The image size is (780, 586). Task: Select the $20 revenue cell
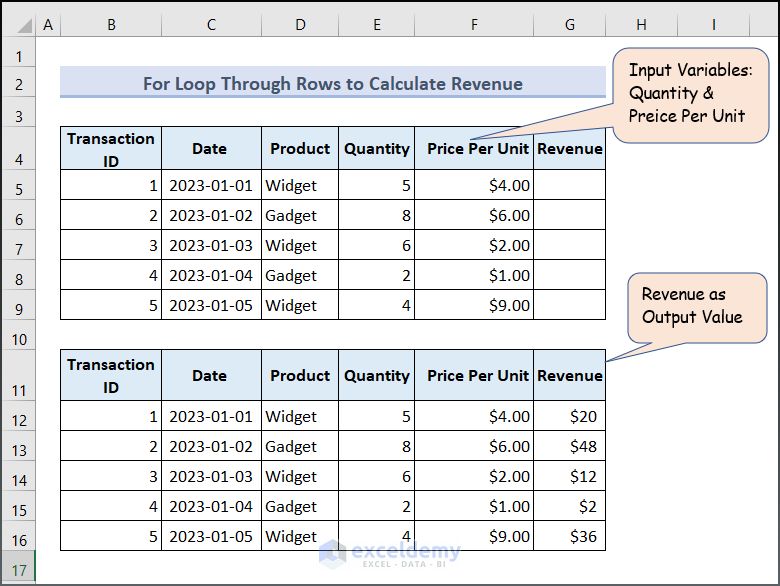(569, 416)
